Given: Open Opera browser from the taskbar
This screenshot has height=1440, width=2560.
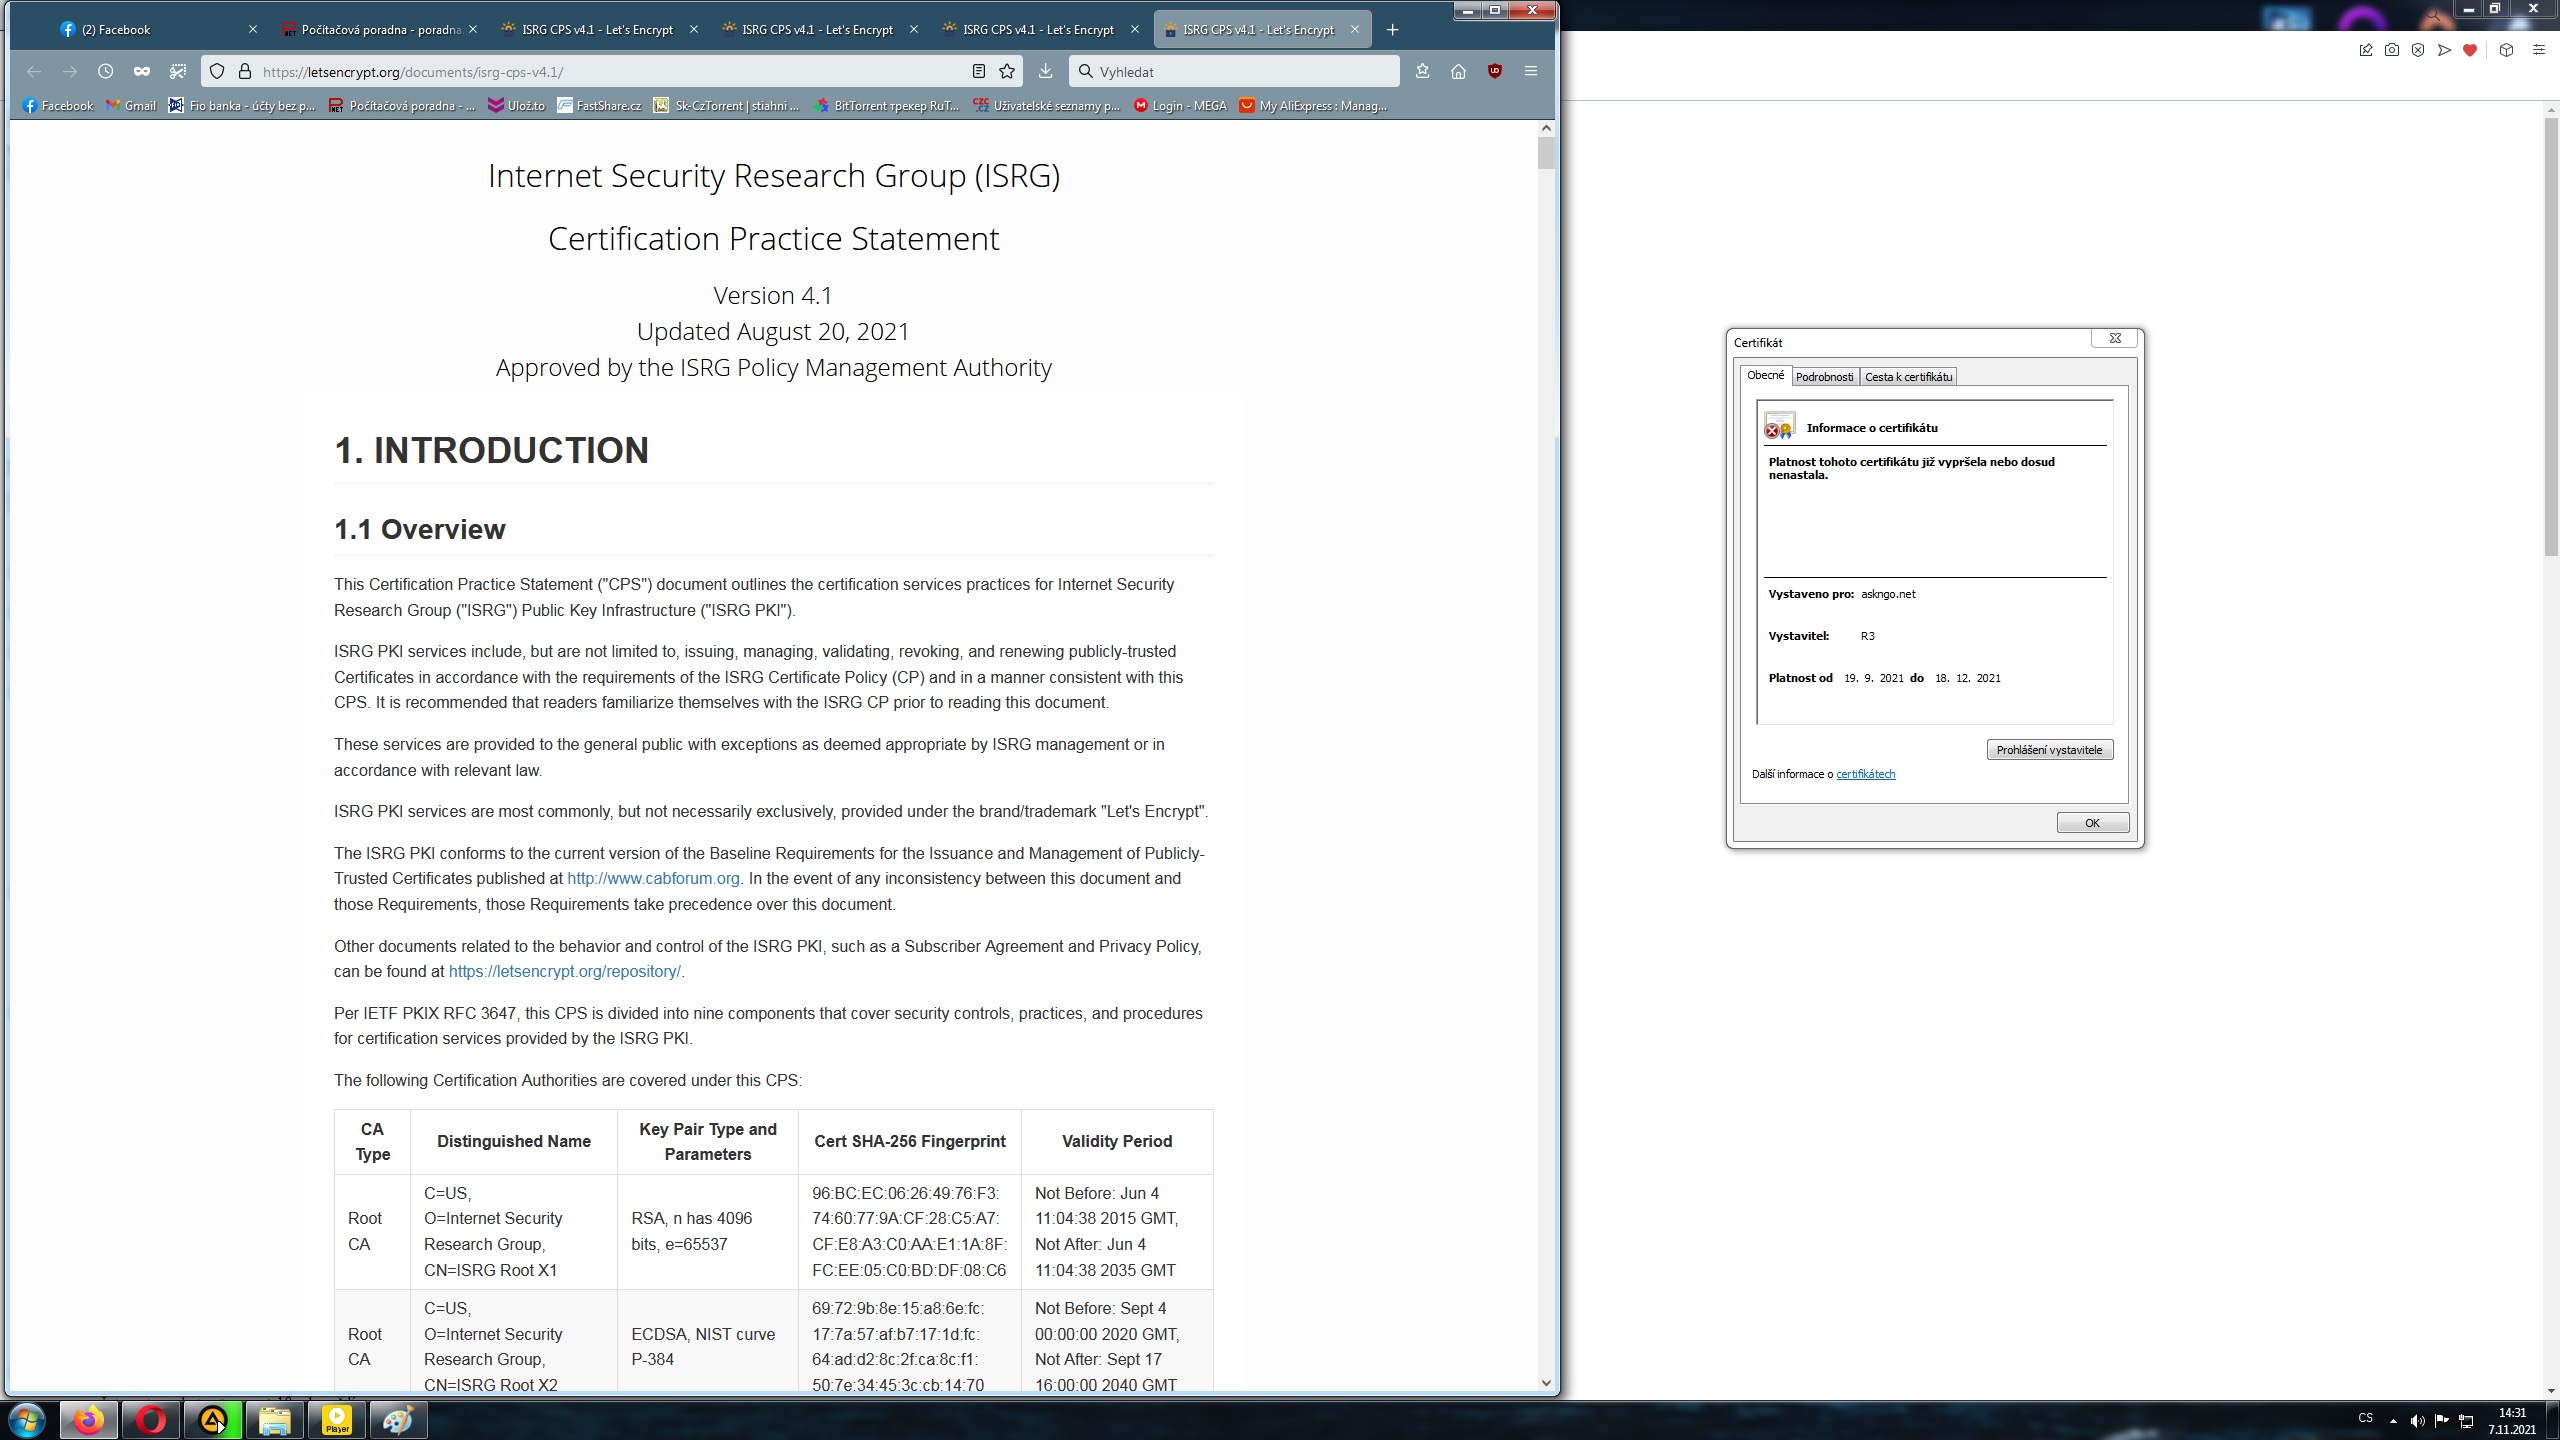Looking at the screenshot, I should click(x=151, y=1420).
